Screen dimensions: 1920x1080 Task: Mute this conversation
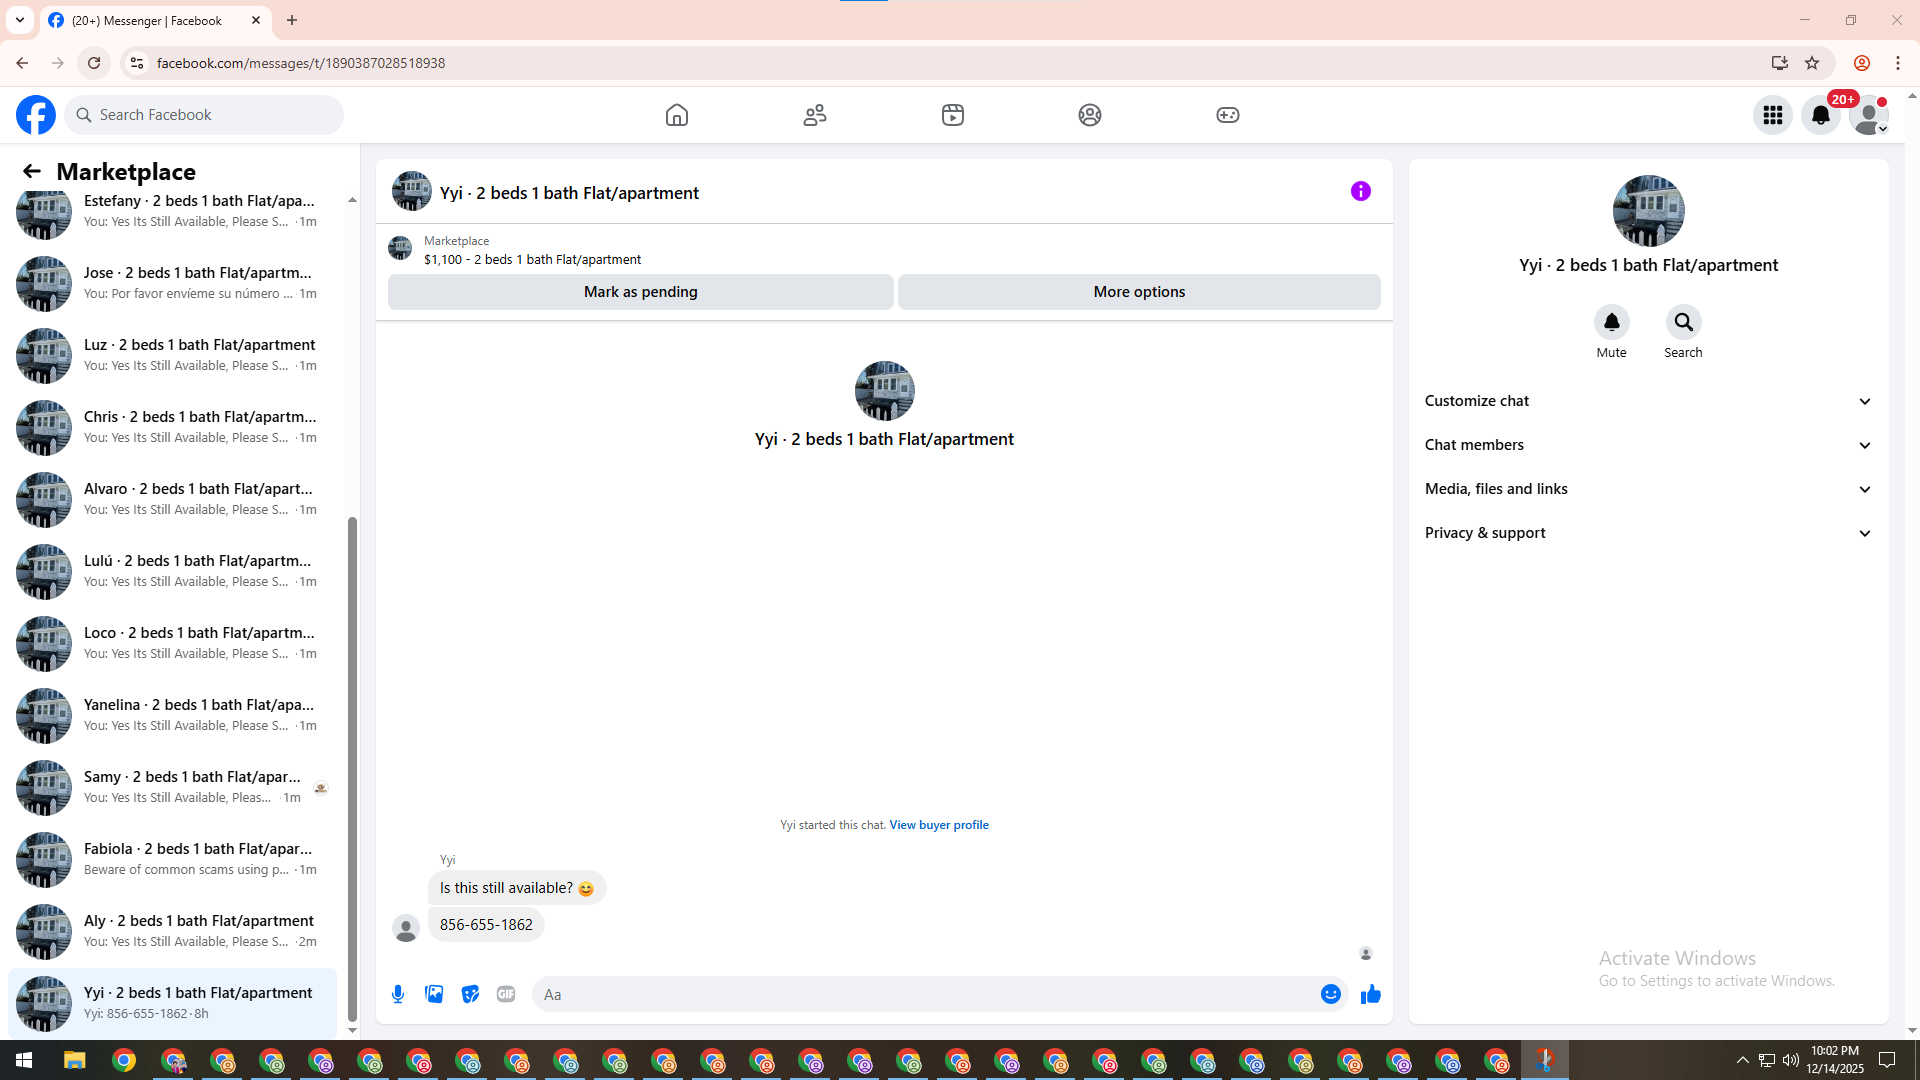pos(1611,322)
